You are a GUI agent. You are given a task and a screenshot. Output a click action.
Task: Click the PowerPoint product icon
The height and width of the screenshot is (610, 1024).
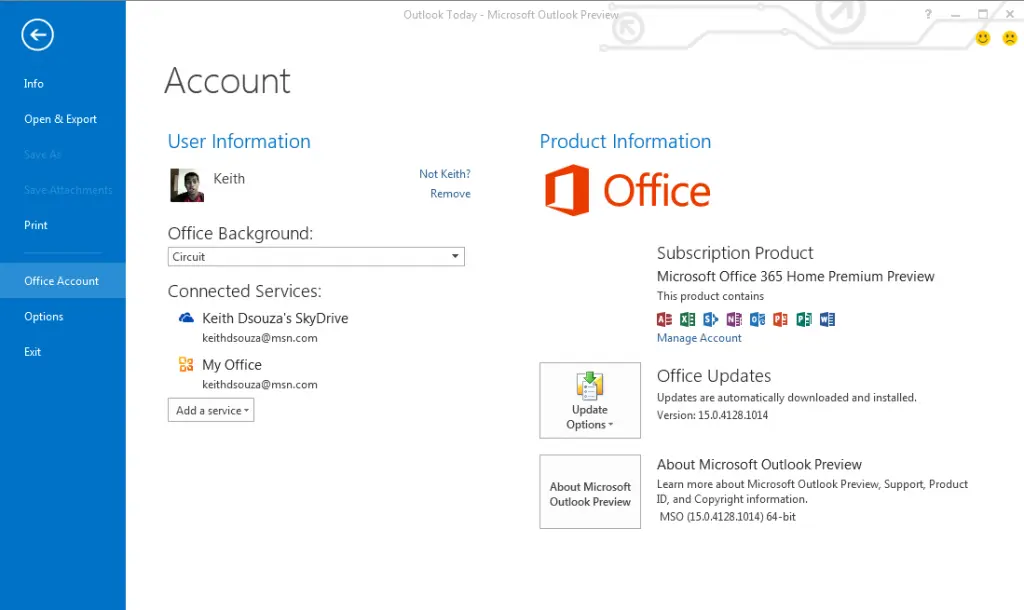pos(780,319)
